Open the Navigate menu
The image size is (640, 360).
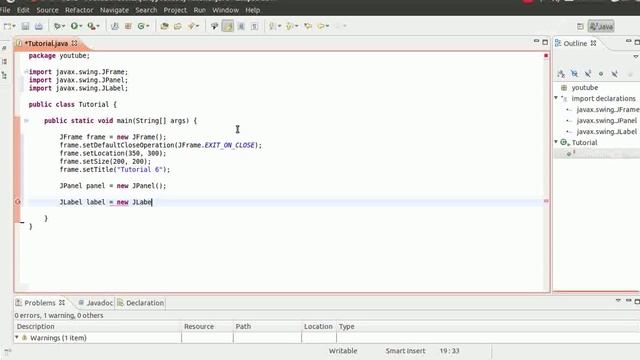click(x=114, y=10)
